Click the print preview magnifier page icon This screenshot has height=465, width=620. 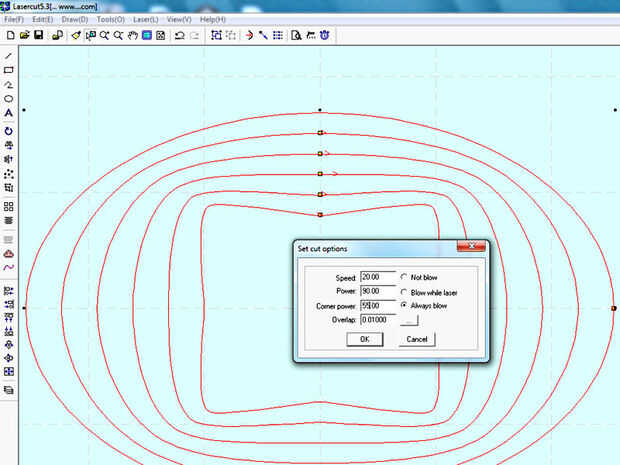click(x=296, y=36)
